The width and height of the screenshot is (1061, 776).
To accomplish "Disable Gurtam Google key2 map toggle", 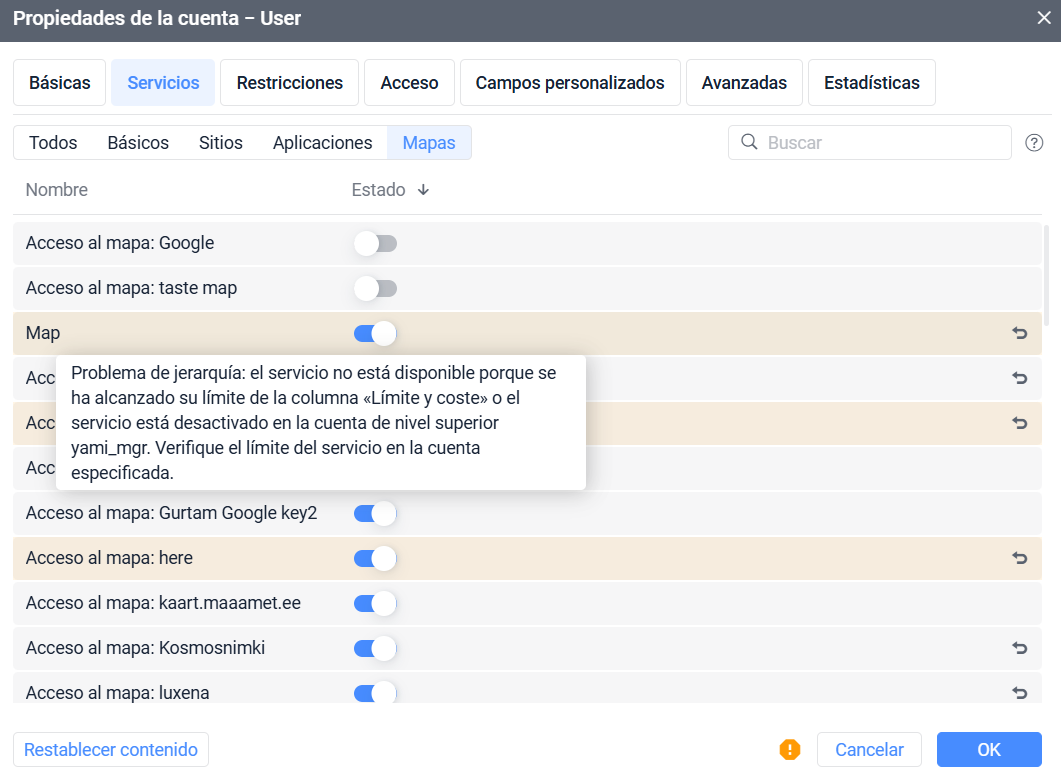I will click(375, 513).
